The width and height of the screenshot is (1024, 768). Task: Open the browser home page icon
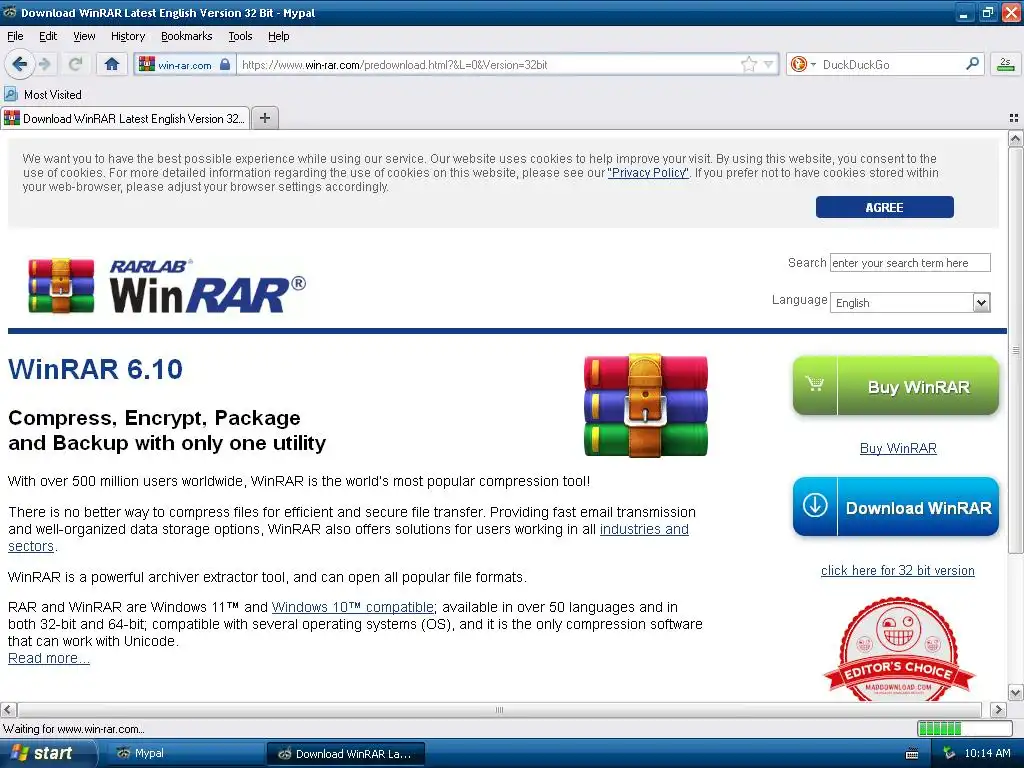tap(112, 64)
